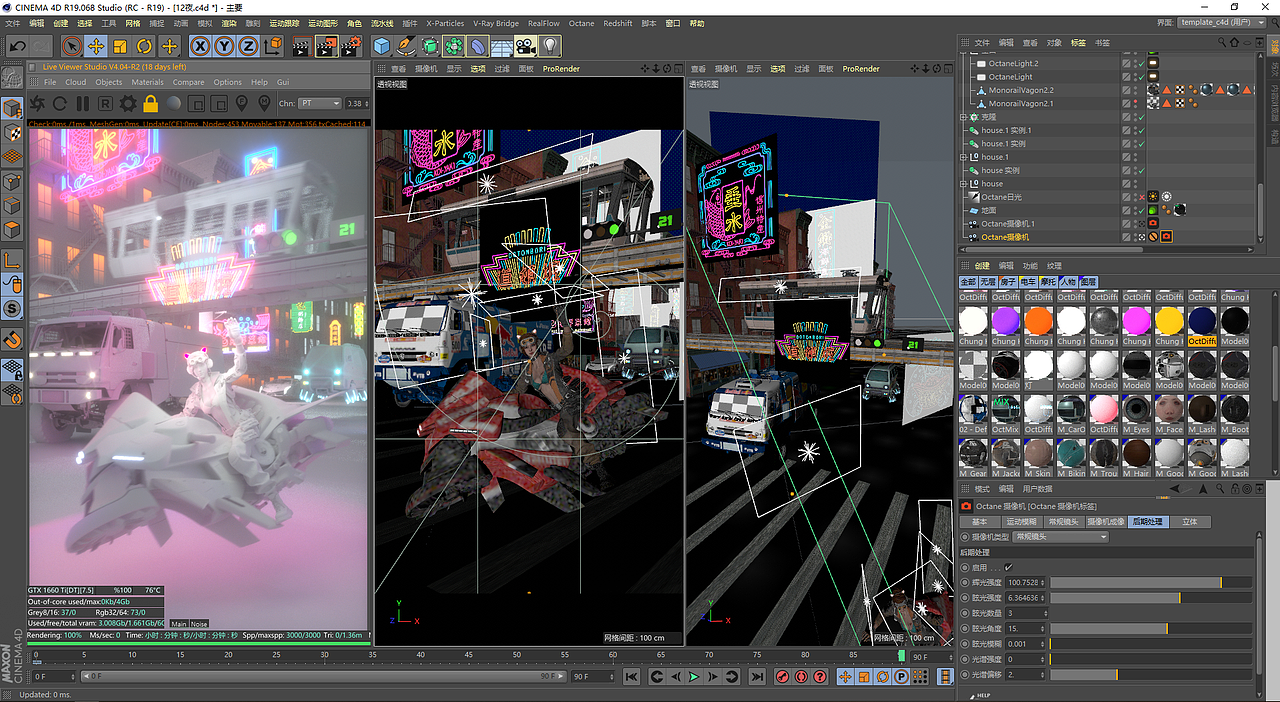This screenshot has width=1280, height=702.
Task: Activate the Move tool
Action: (96, 46)
